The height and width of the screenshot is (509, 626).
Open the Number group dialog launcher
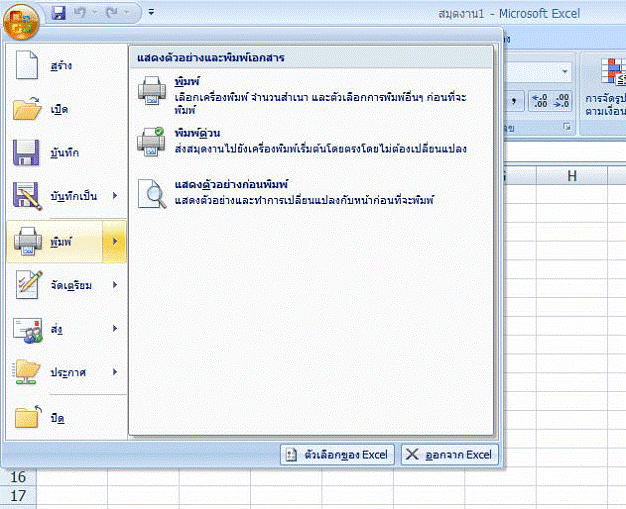coord(567,127)
